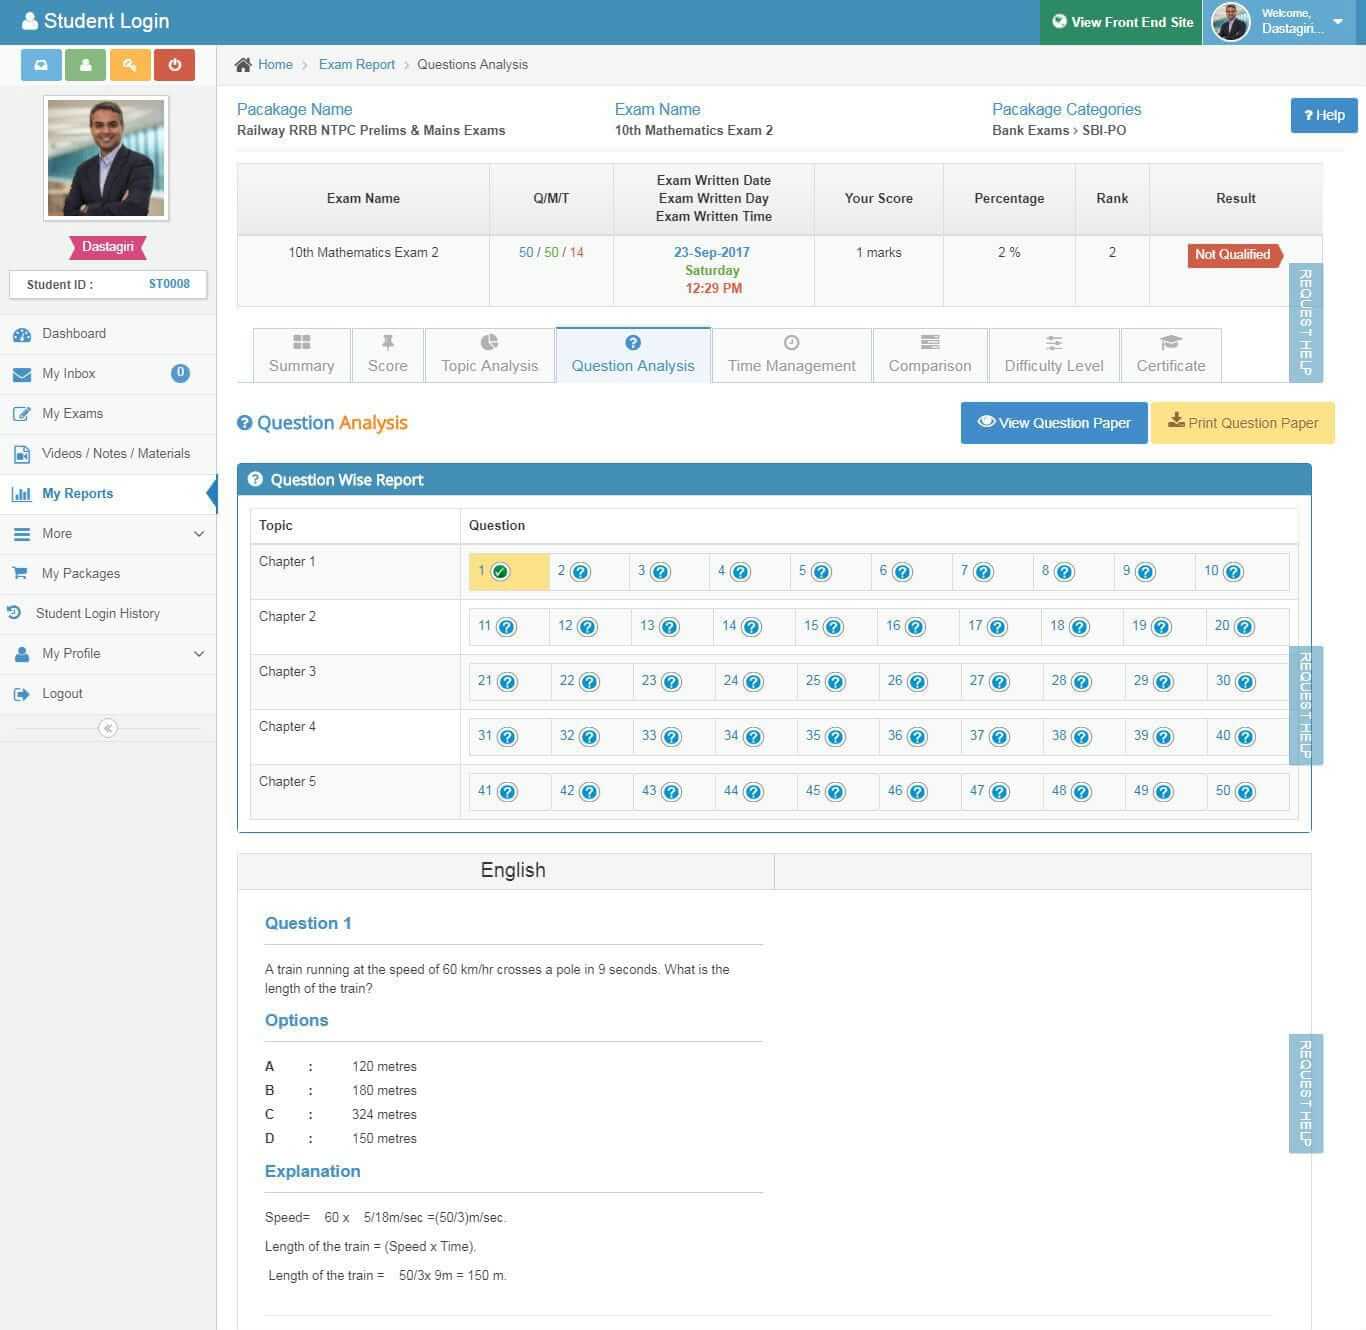Click the red power icon button
Image resolution: width=1366 pixels, height=1330 pixels.
(x=174, y=65)
